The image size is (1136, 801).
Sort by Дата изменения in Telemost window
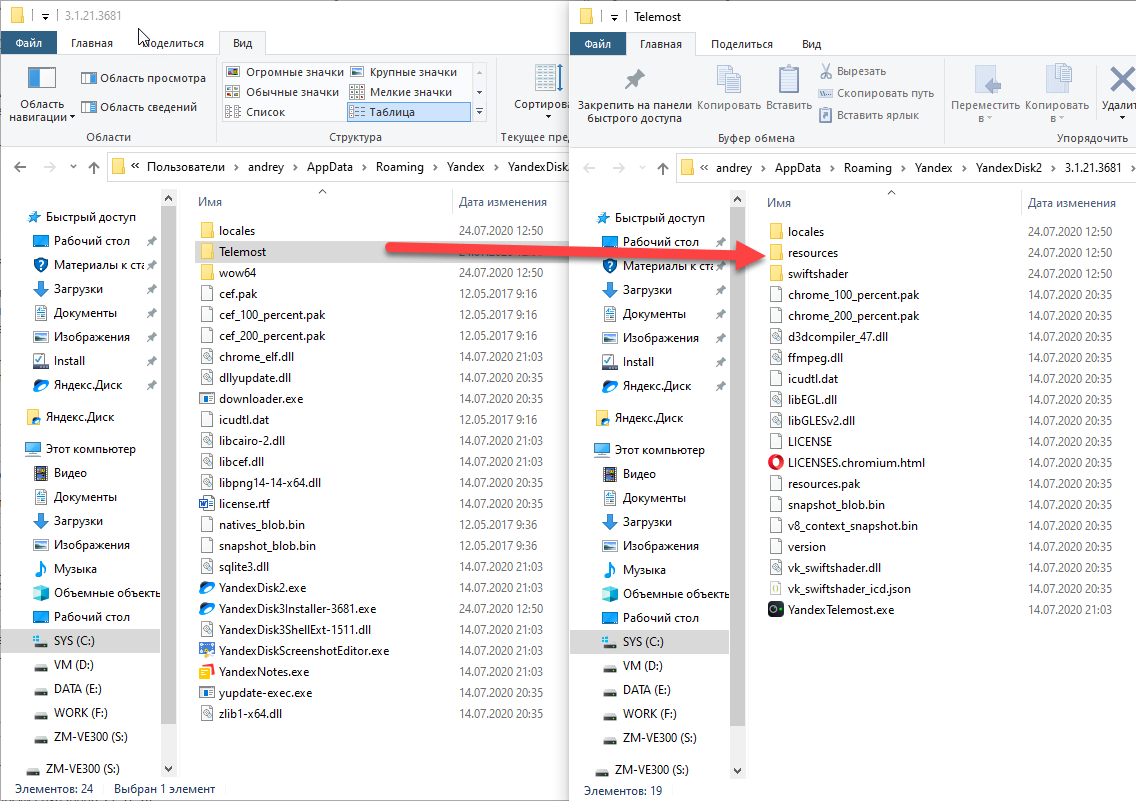pyautogui.click(x=1072, y=204)
